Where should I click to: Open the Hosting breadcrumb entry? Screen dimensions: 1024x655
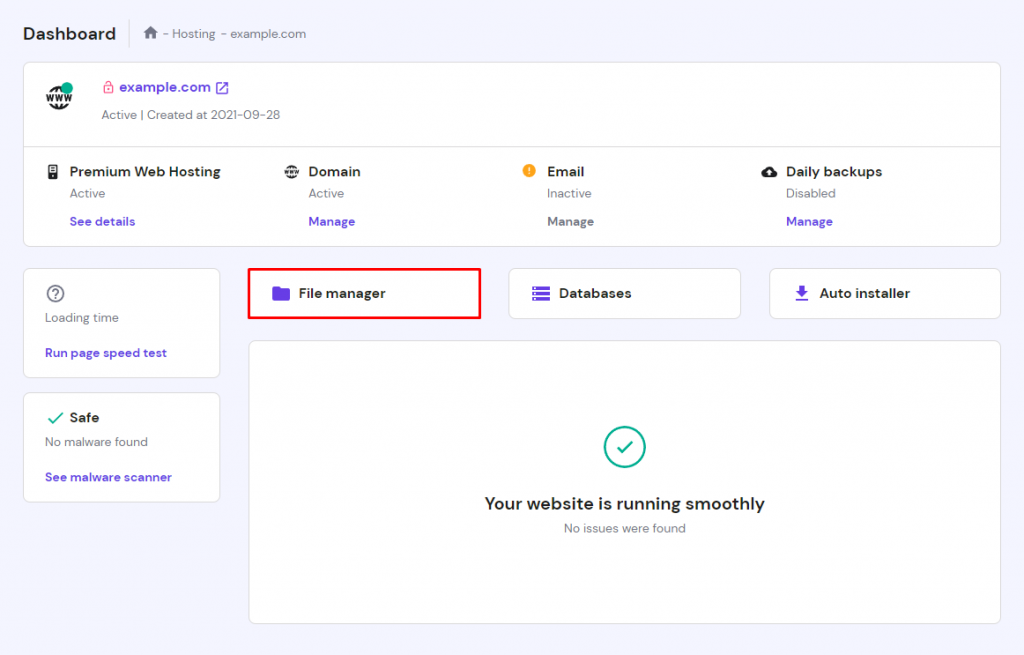[x=192, y=33]
